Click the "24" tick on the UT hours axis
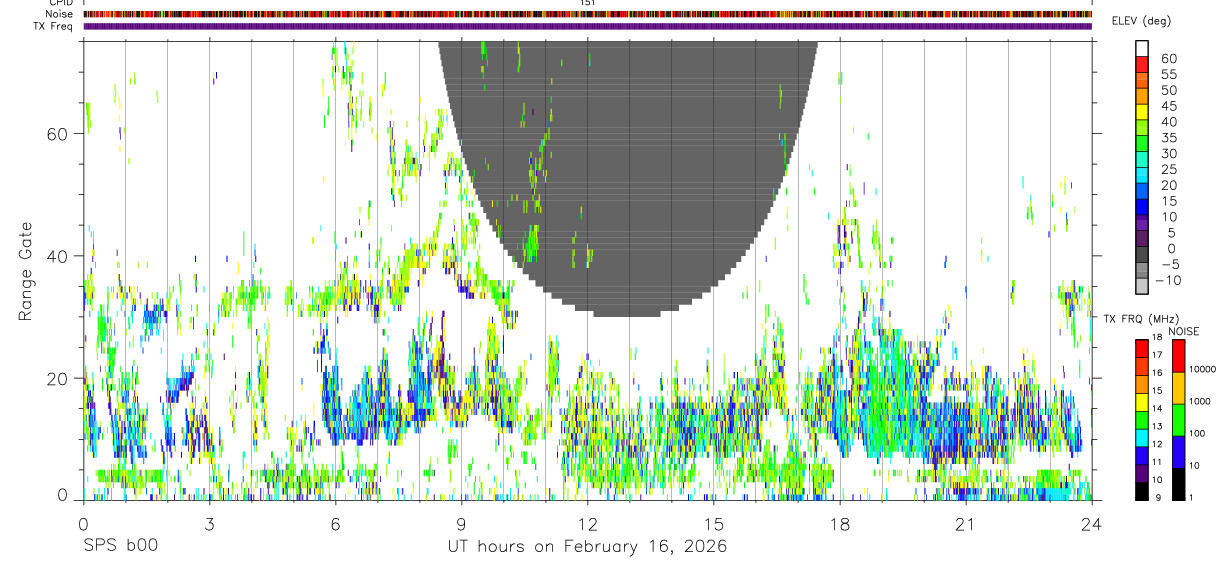The image size is (1228, 567). pyautogui.click(x=1091, y=524)
